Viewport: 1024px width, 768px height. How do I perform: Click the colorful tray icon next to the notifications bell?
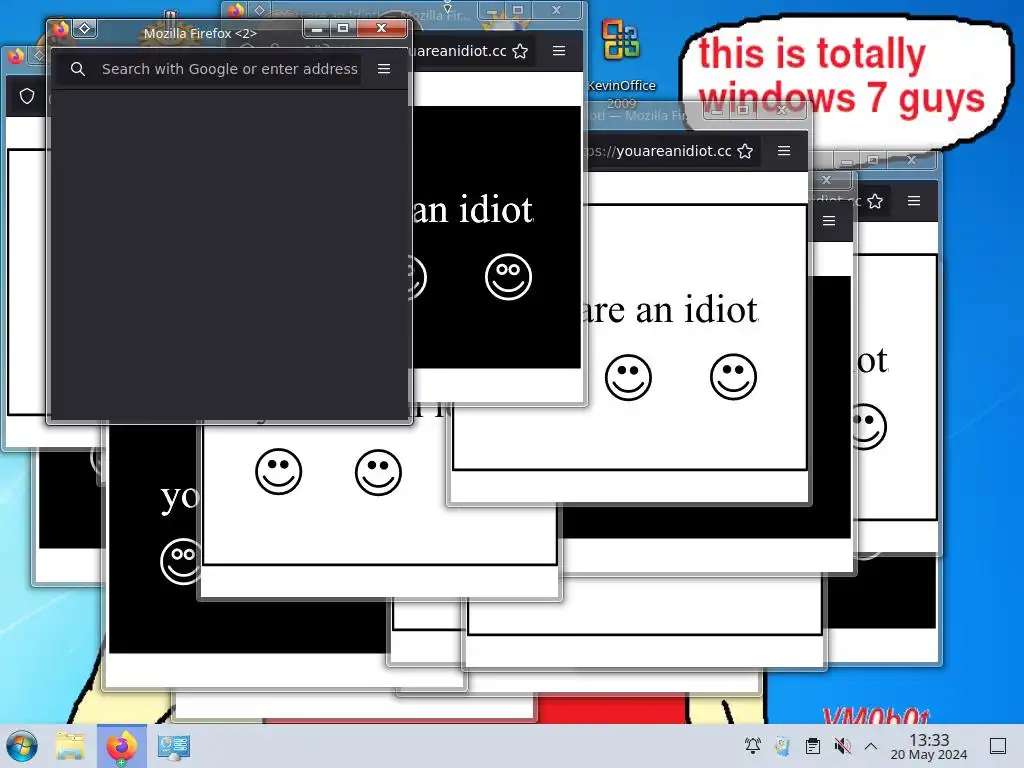782,745
